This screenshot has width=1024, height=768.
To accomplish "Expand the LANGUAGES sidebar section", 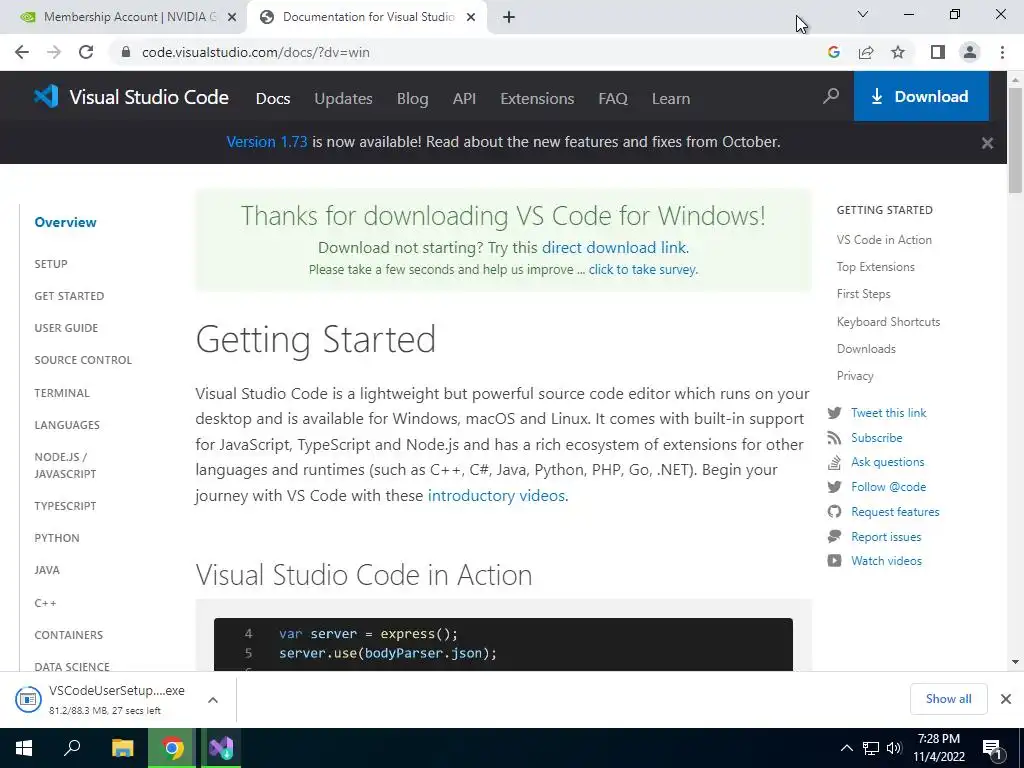I will point(67,424).
